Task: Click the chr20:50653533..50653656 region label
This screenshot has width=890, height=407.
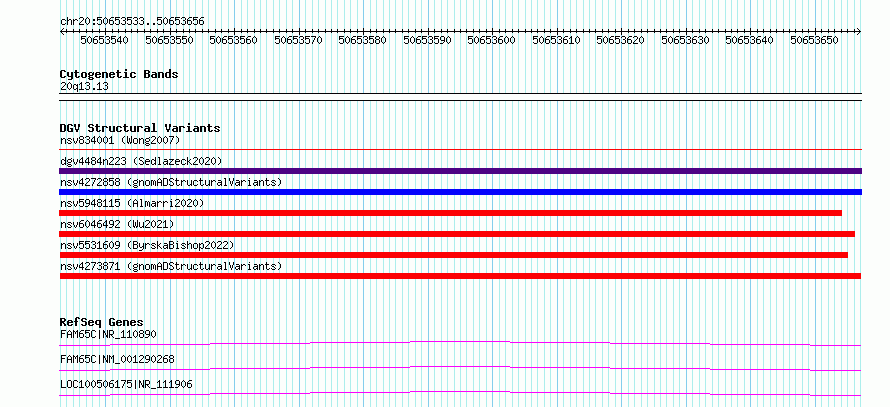Action: coord(132,22)
